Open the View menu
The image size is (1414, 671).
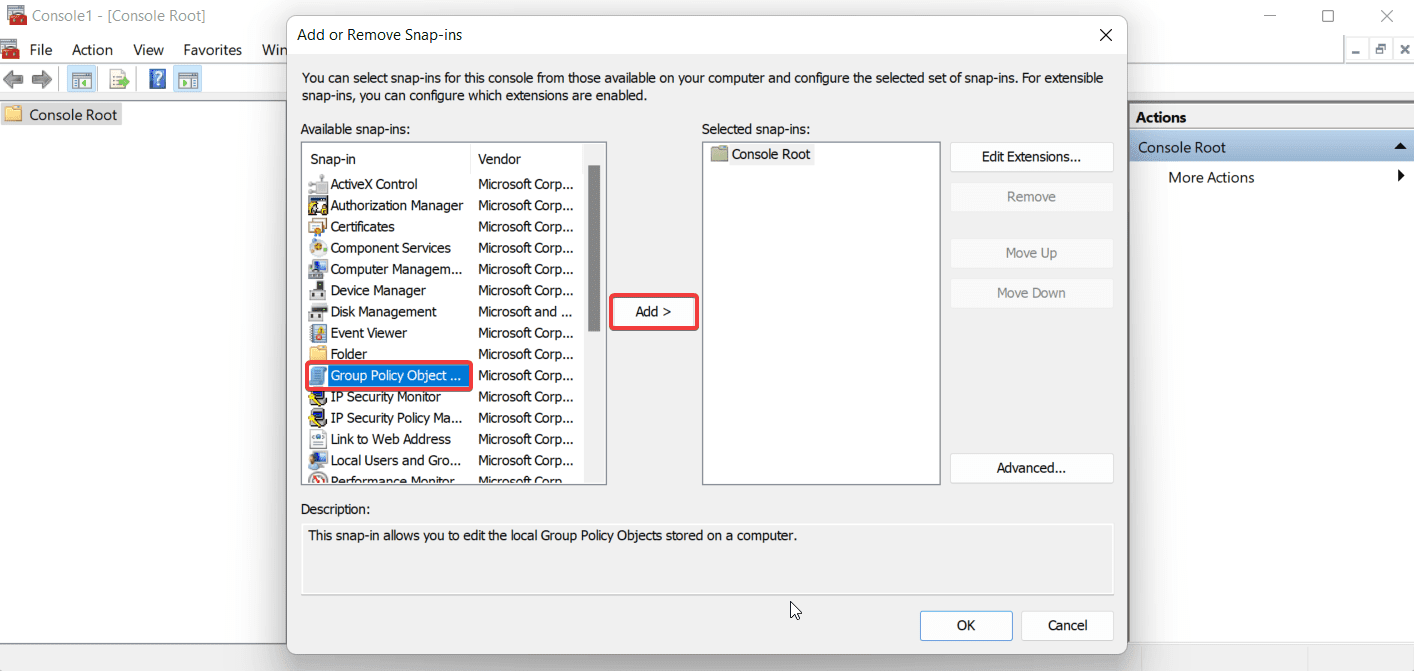(148, 49)
